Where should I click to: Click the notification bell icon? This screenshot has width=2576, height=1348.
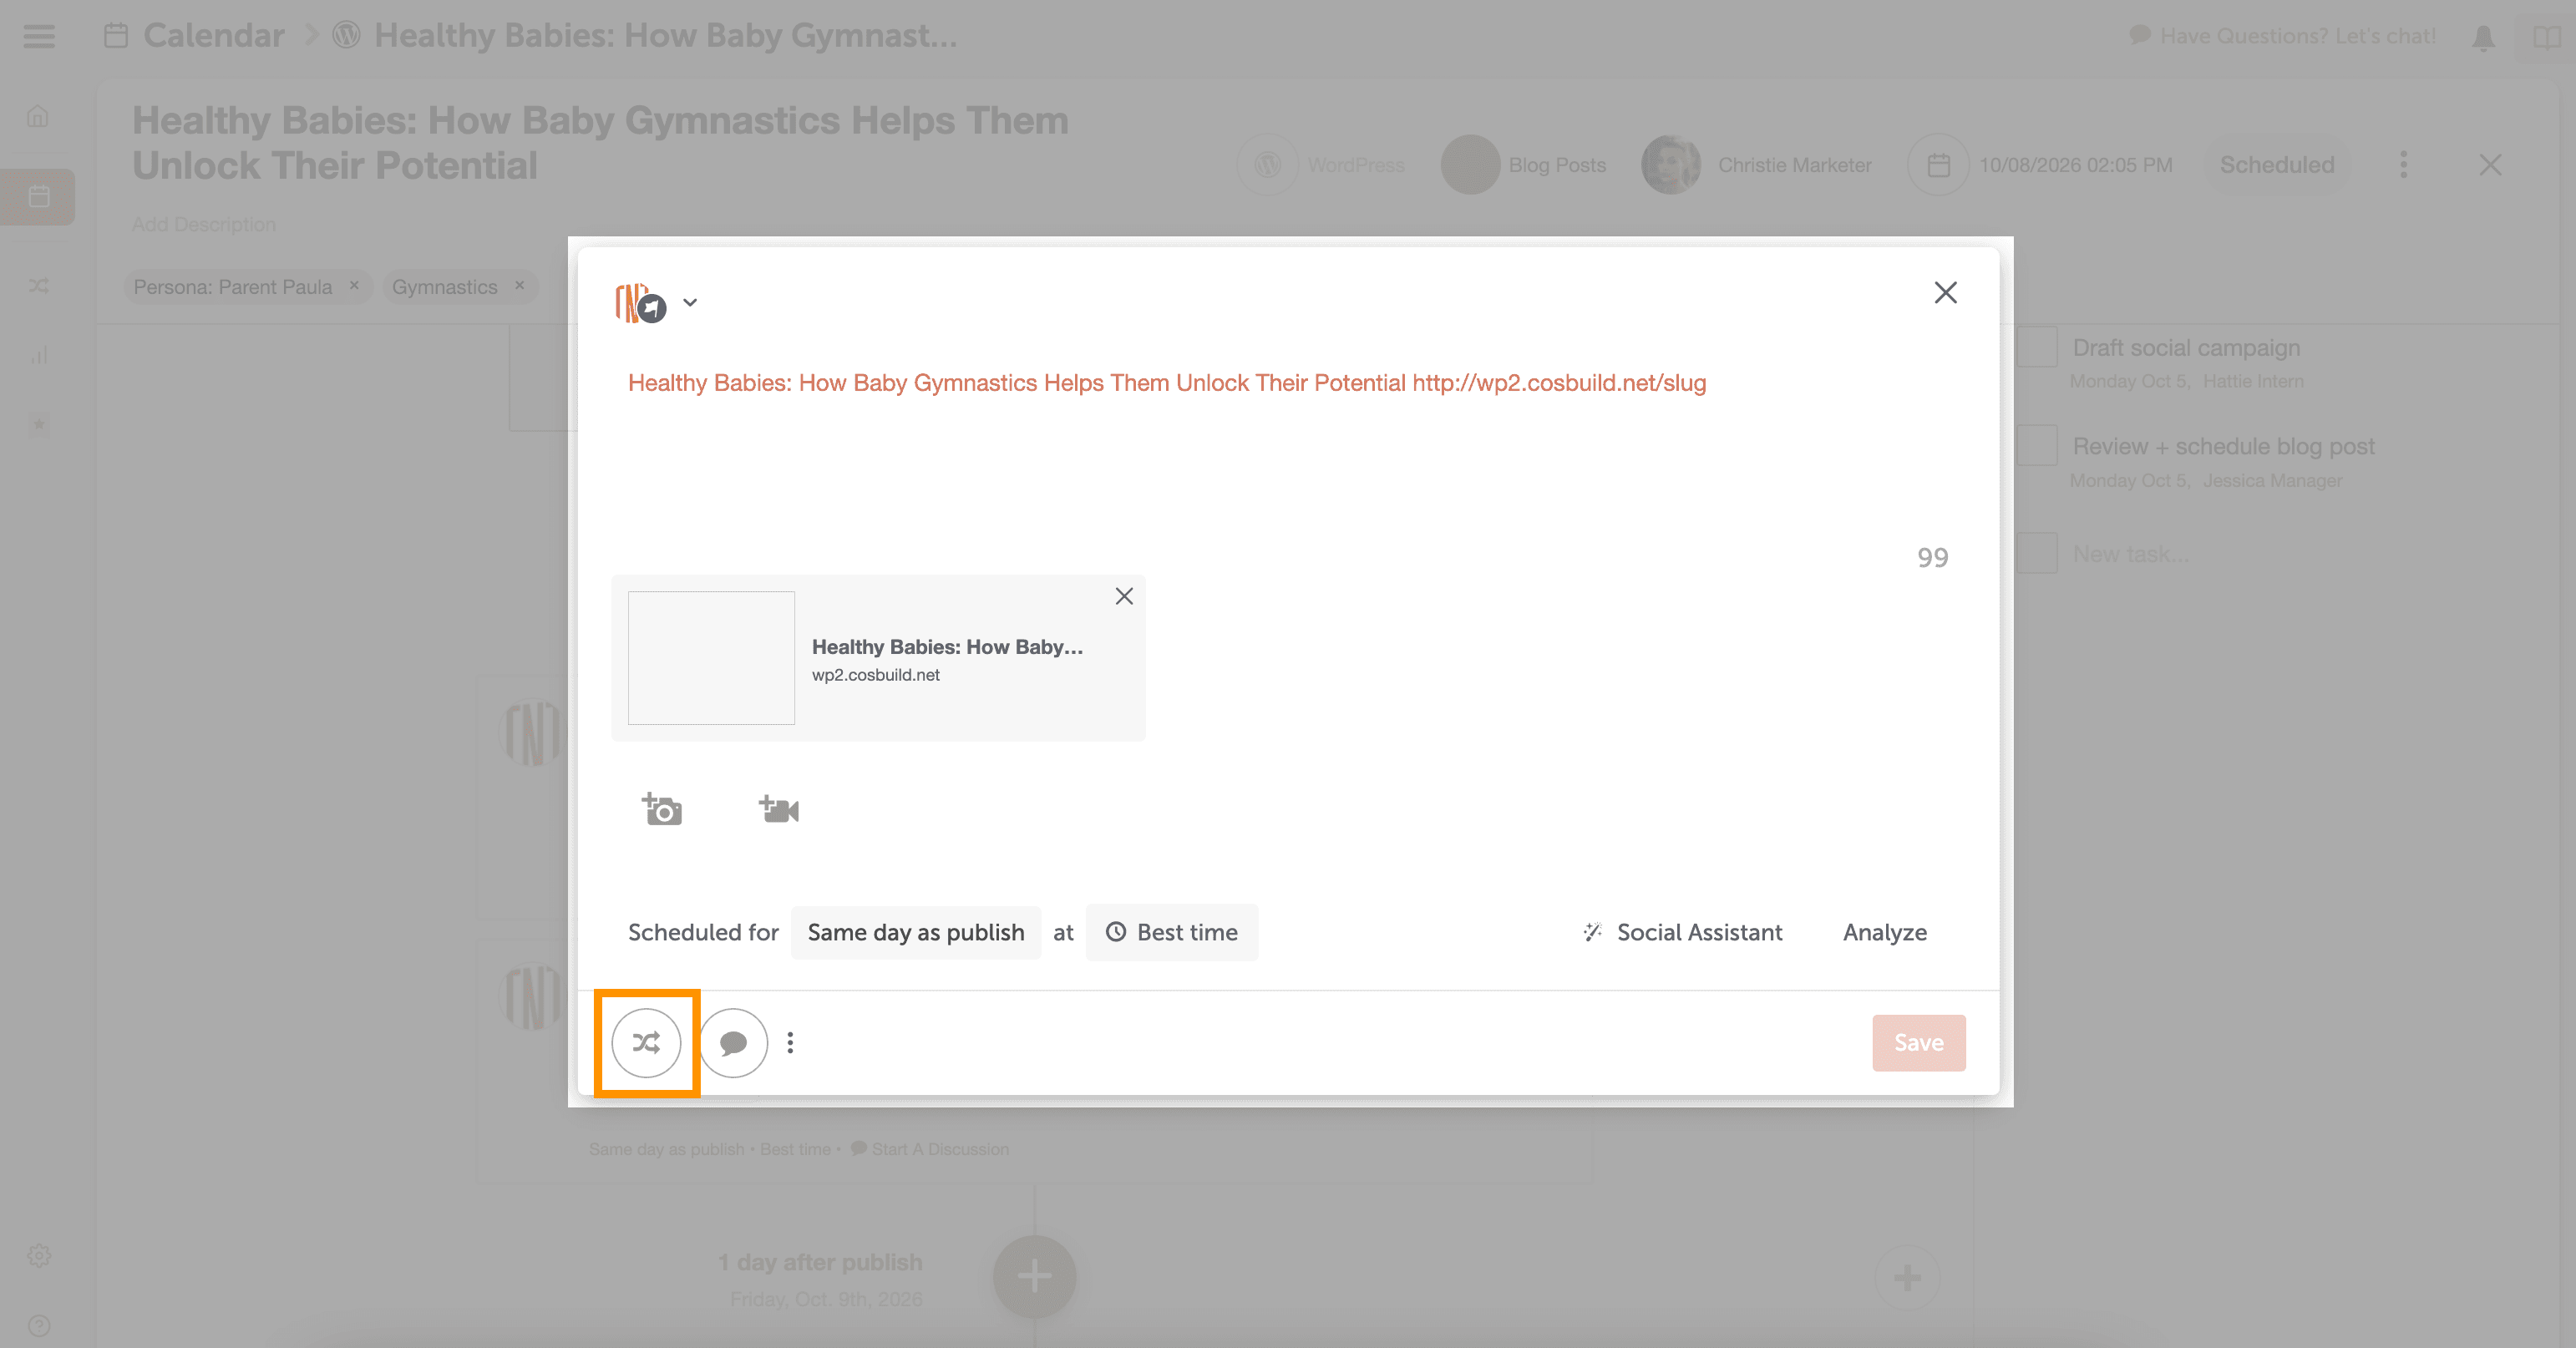2483,38
